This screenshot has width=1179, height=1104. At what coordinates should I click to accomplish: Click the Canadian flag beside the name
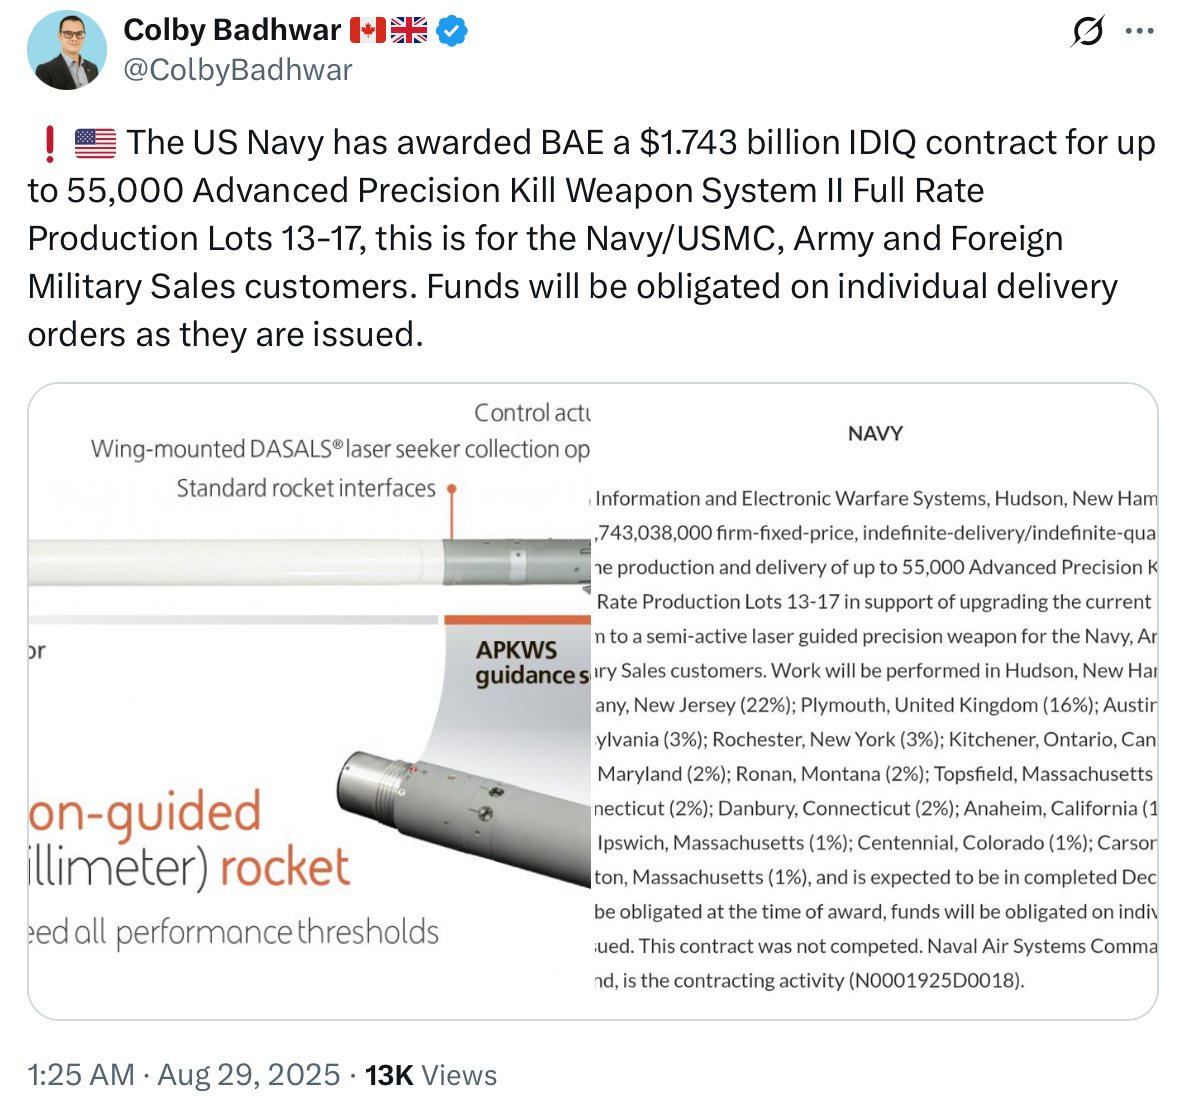coord(367,31)
